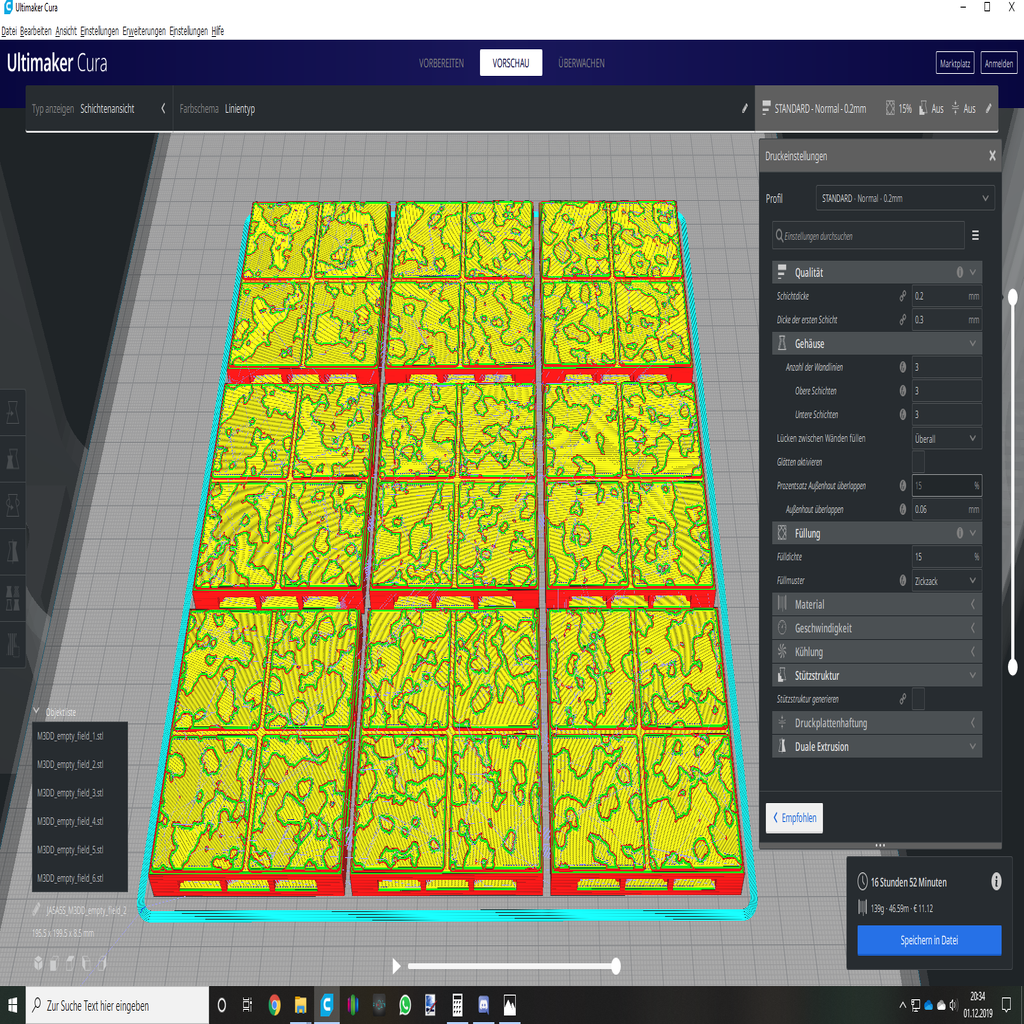Image resolution: width=1024 pixels, height=1024 pixels.
Task: Select the Mirror tool in left toolbar
Action: (12, 552)
